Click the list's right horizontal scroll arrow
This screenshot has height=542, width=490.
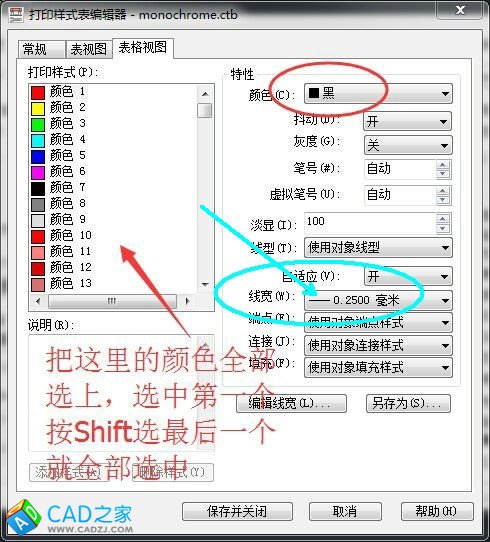click(x=188, y=301)
